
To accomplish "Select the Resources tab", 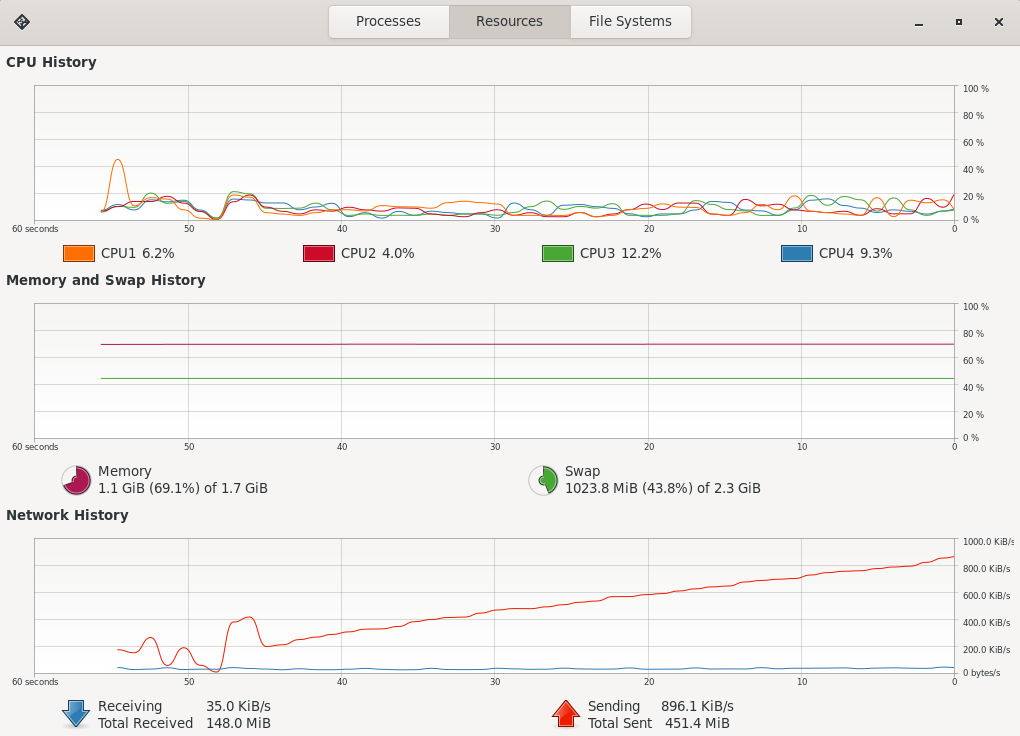I will (x=509, y=21).
